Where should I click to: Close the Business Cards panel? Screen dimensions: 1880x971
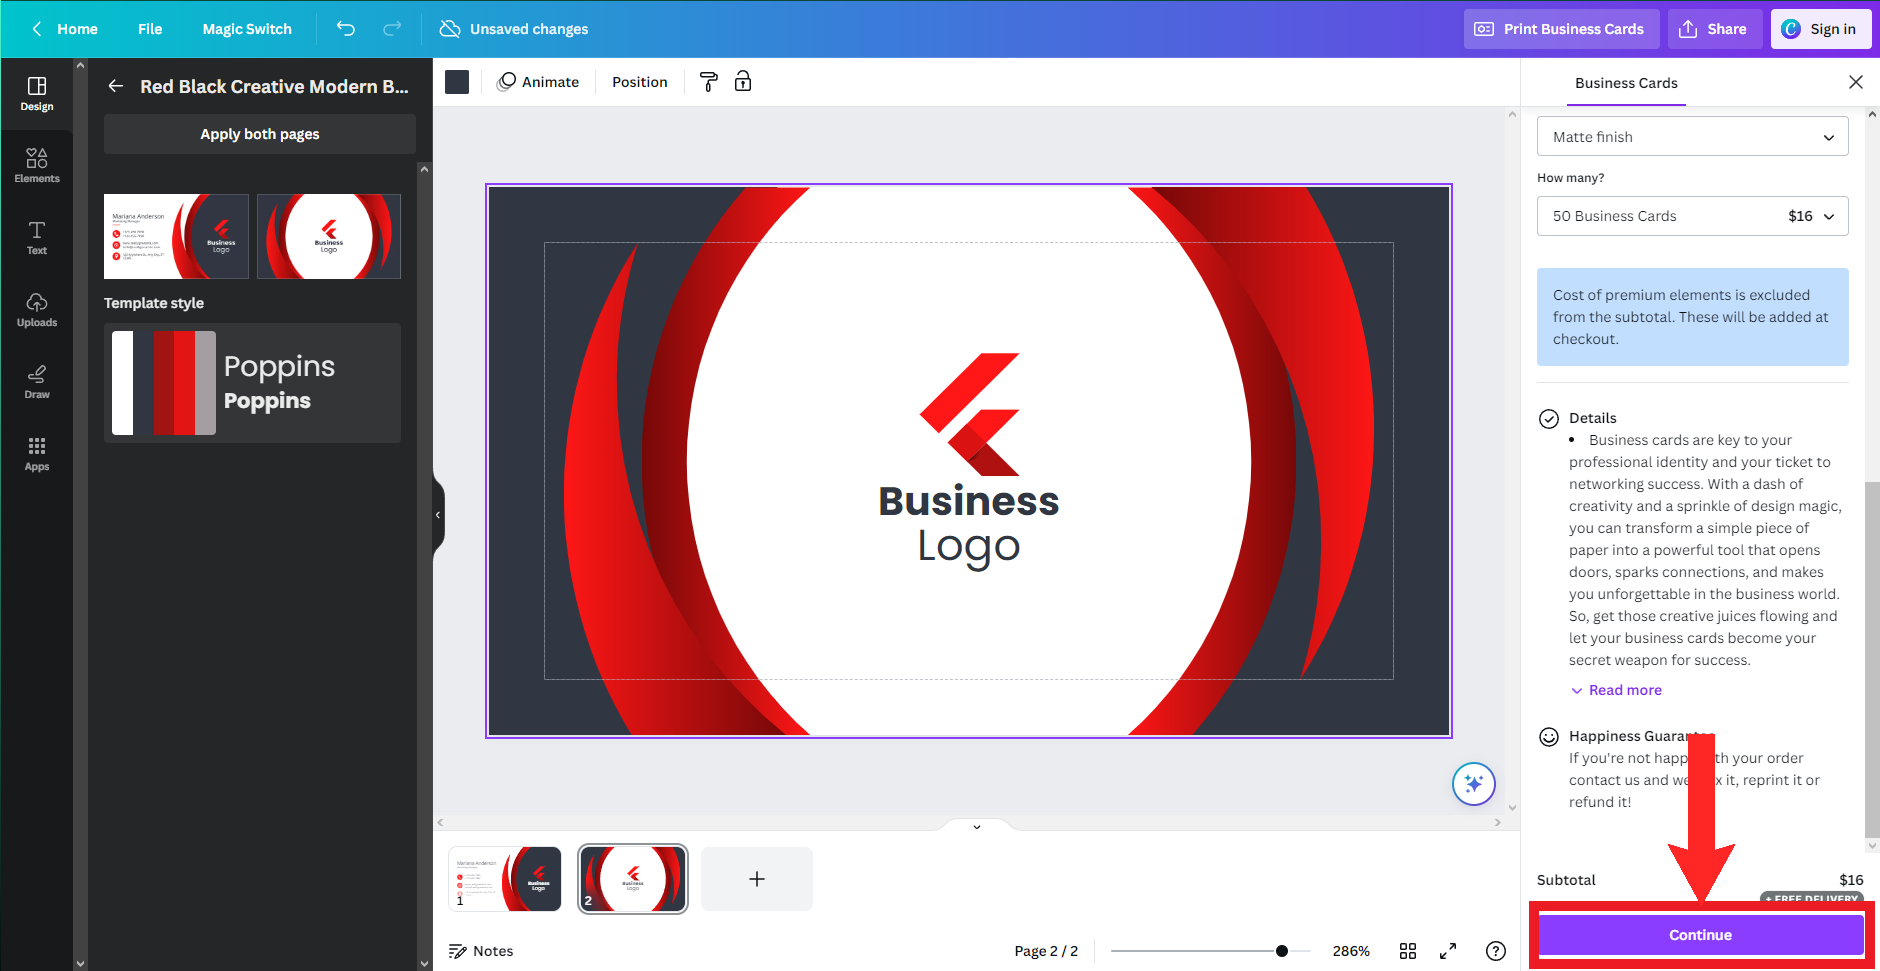coord(1856,82)
